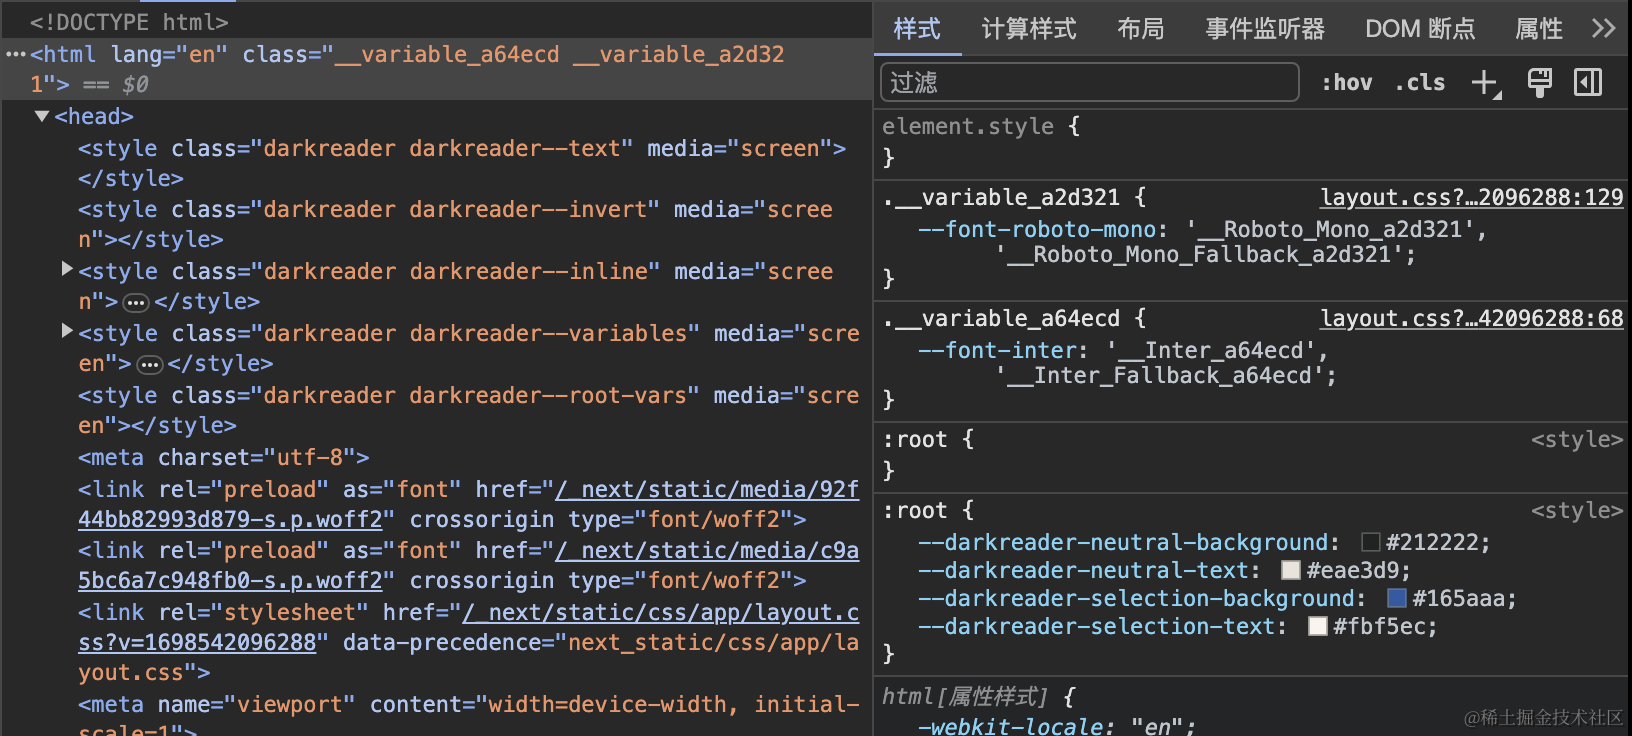The height and width of the screenshot is (736, 1632).
Task: Click the three-dot actions icon beside html tag
Action: [15, 54]
